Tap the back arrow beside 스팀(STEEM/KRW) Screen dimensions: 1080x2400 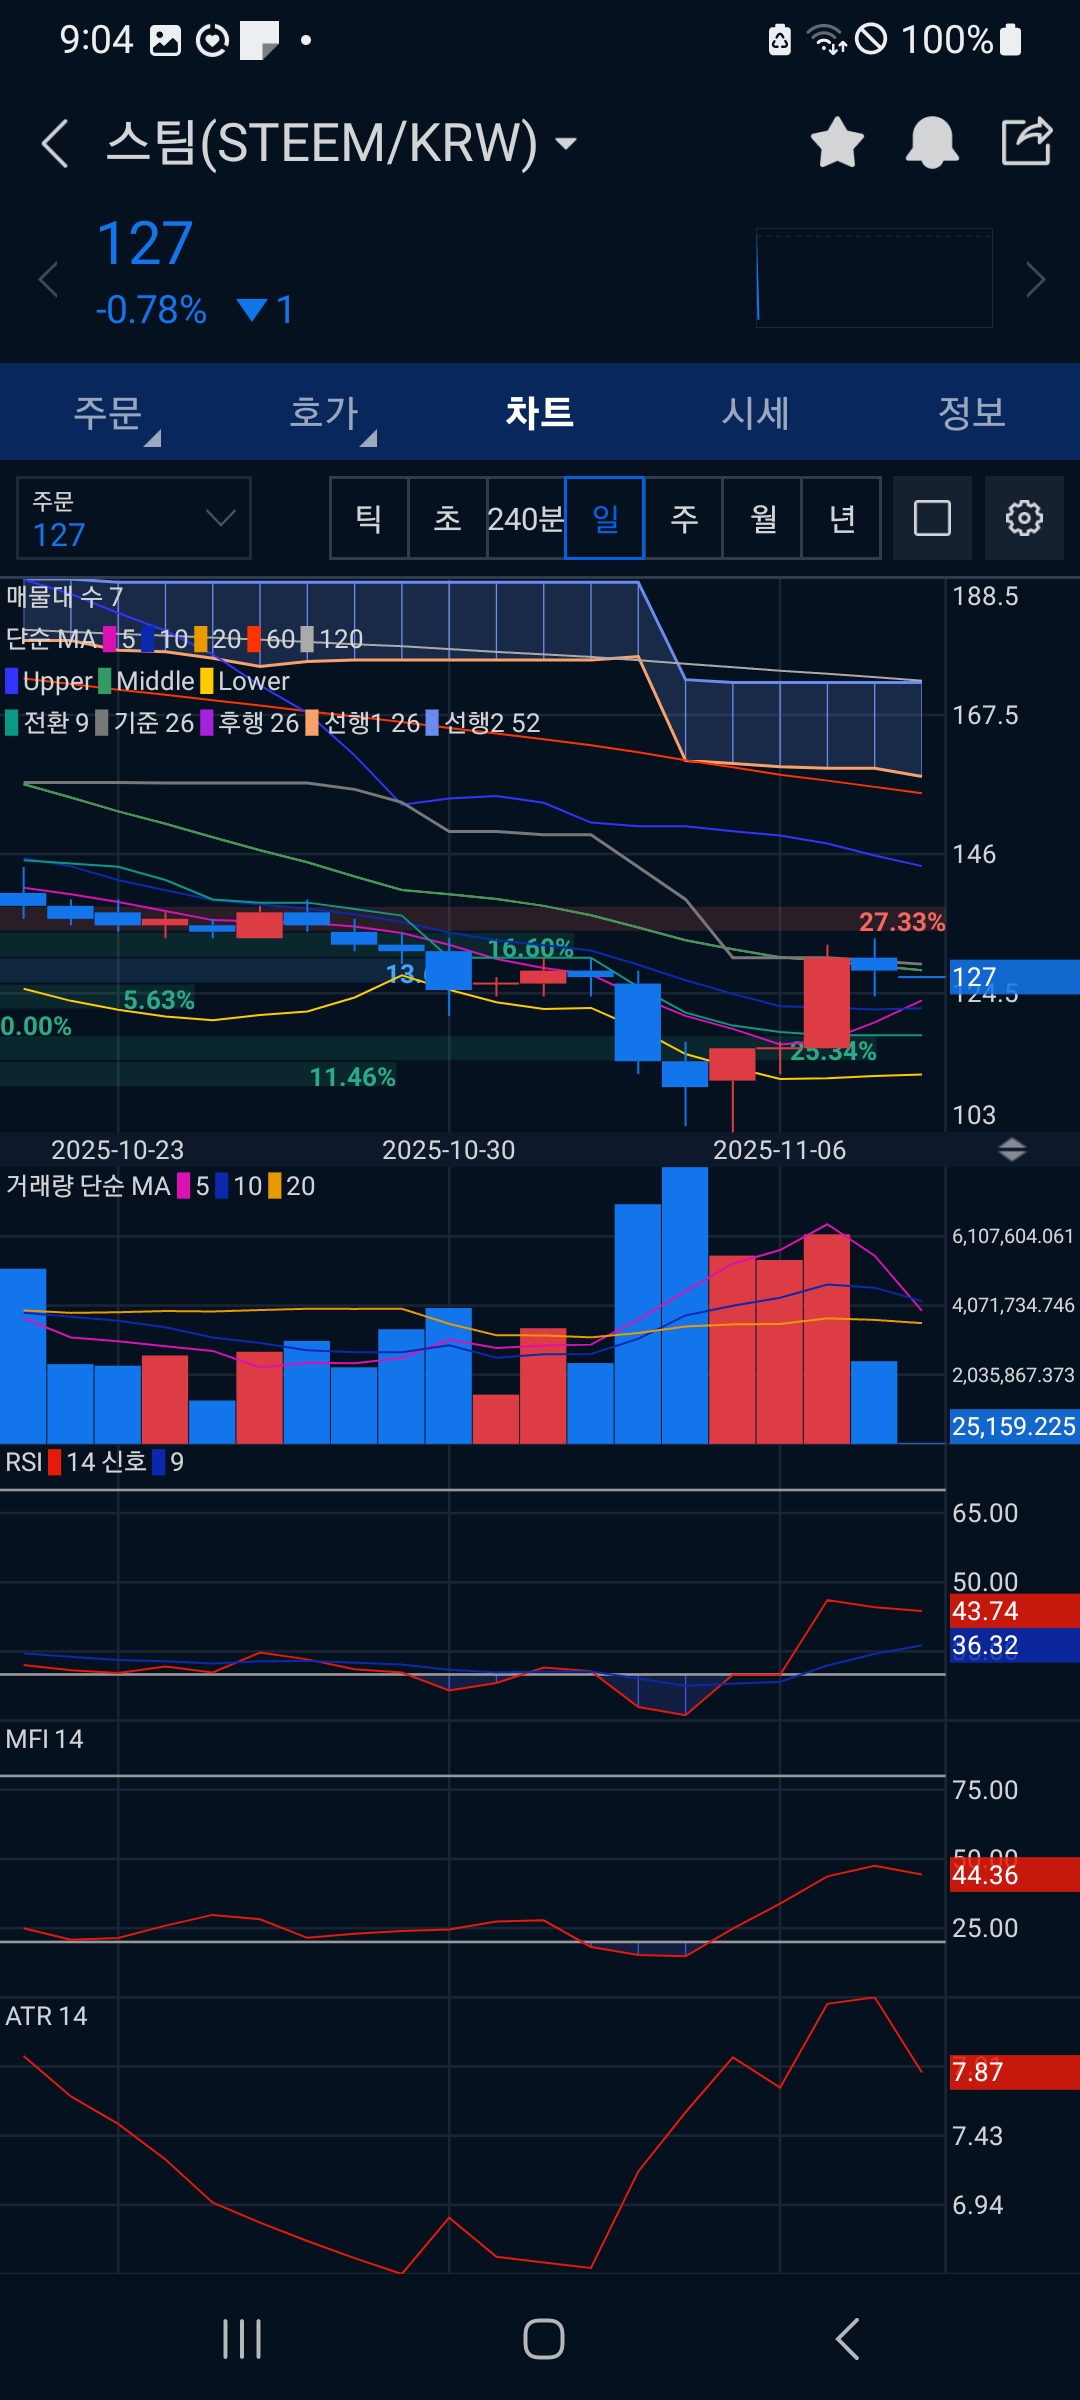(56, 143)
